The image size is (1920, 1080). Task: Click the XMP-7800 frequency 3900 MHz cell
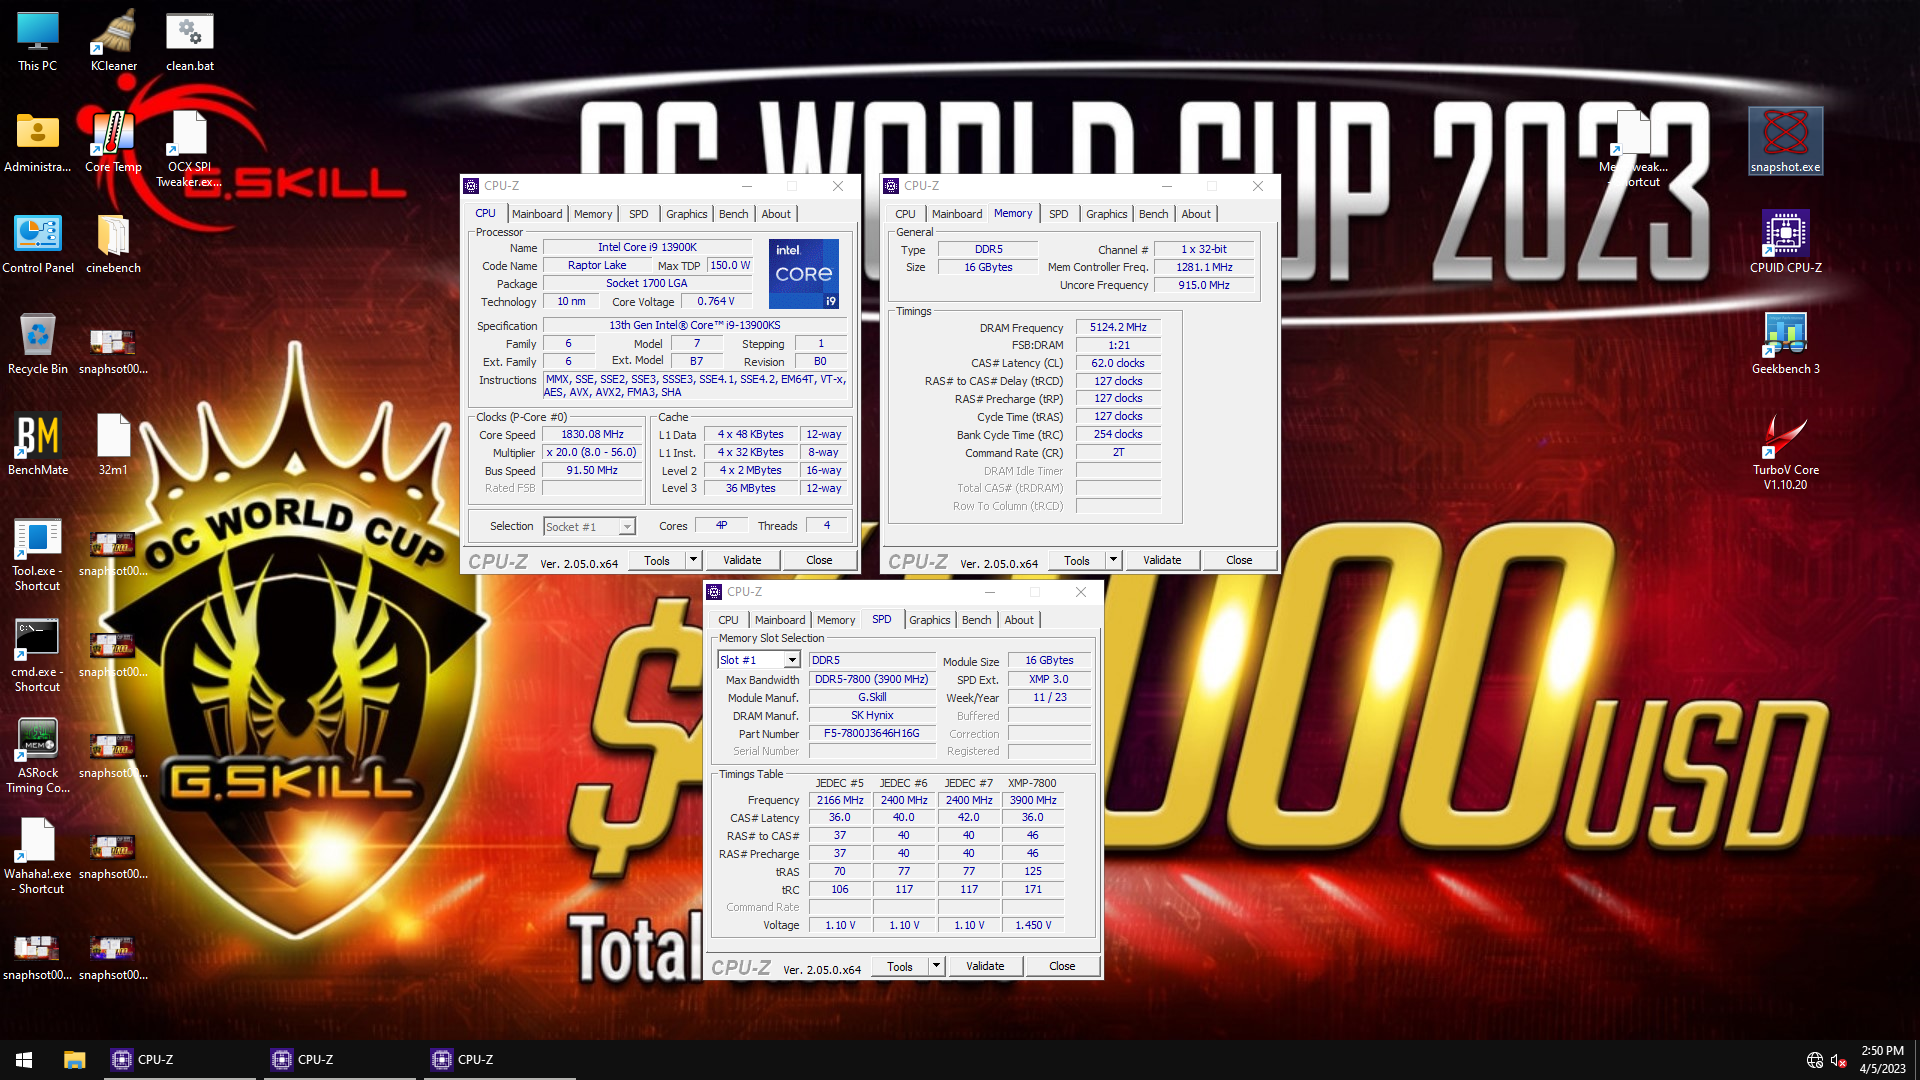pyautogui.click(x=1033, y=800)
